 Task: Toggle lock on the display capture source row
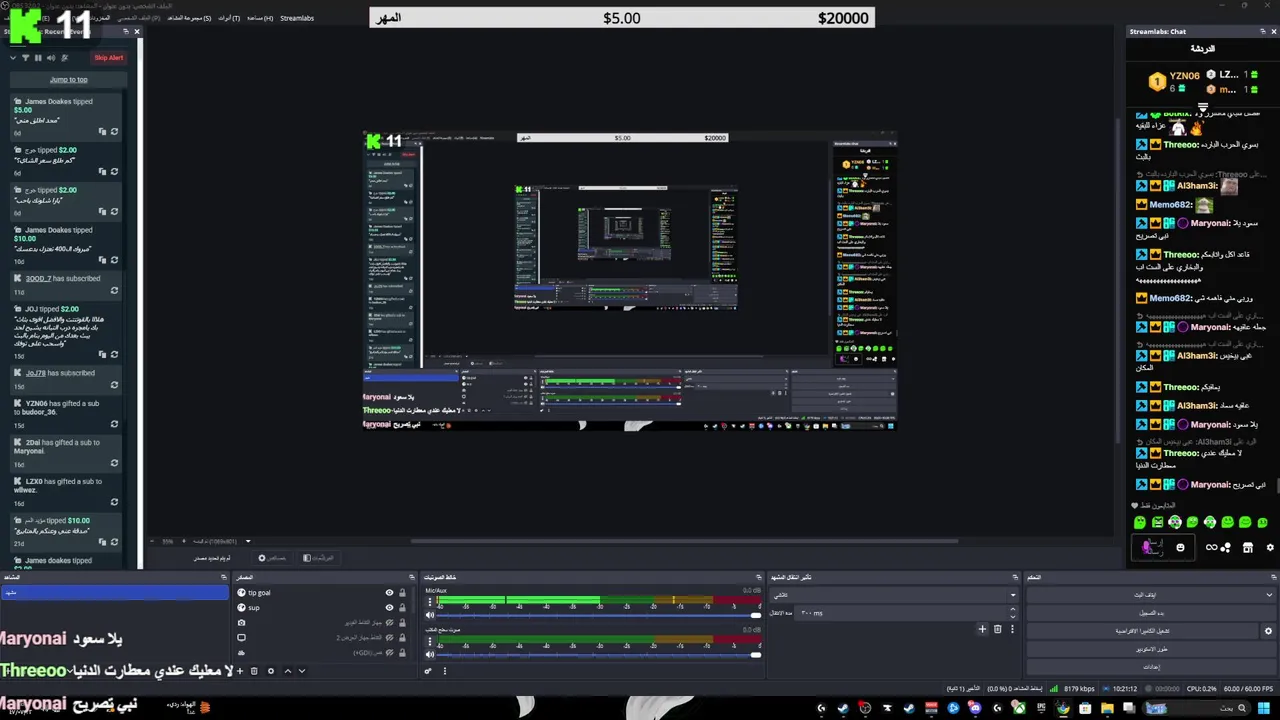pyautogui.click(x=402, y=637)
